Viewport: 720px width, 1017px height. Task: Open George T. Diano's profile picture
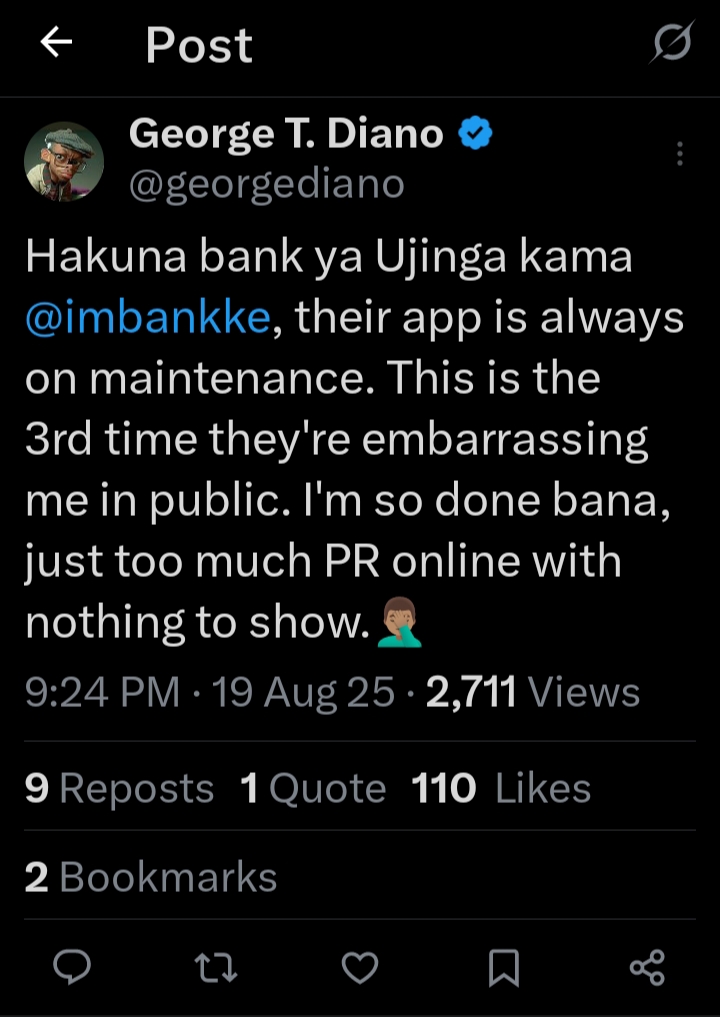[64, 161]
